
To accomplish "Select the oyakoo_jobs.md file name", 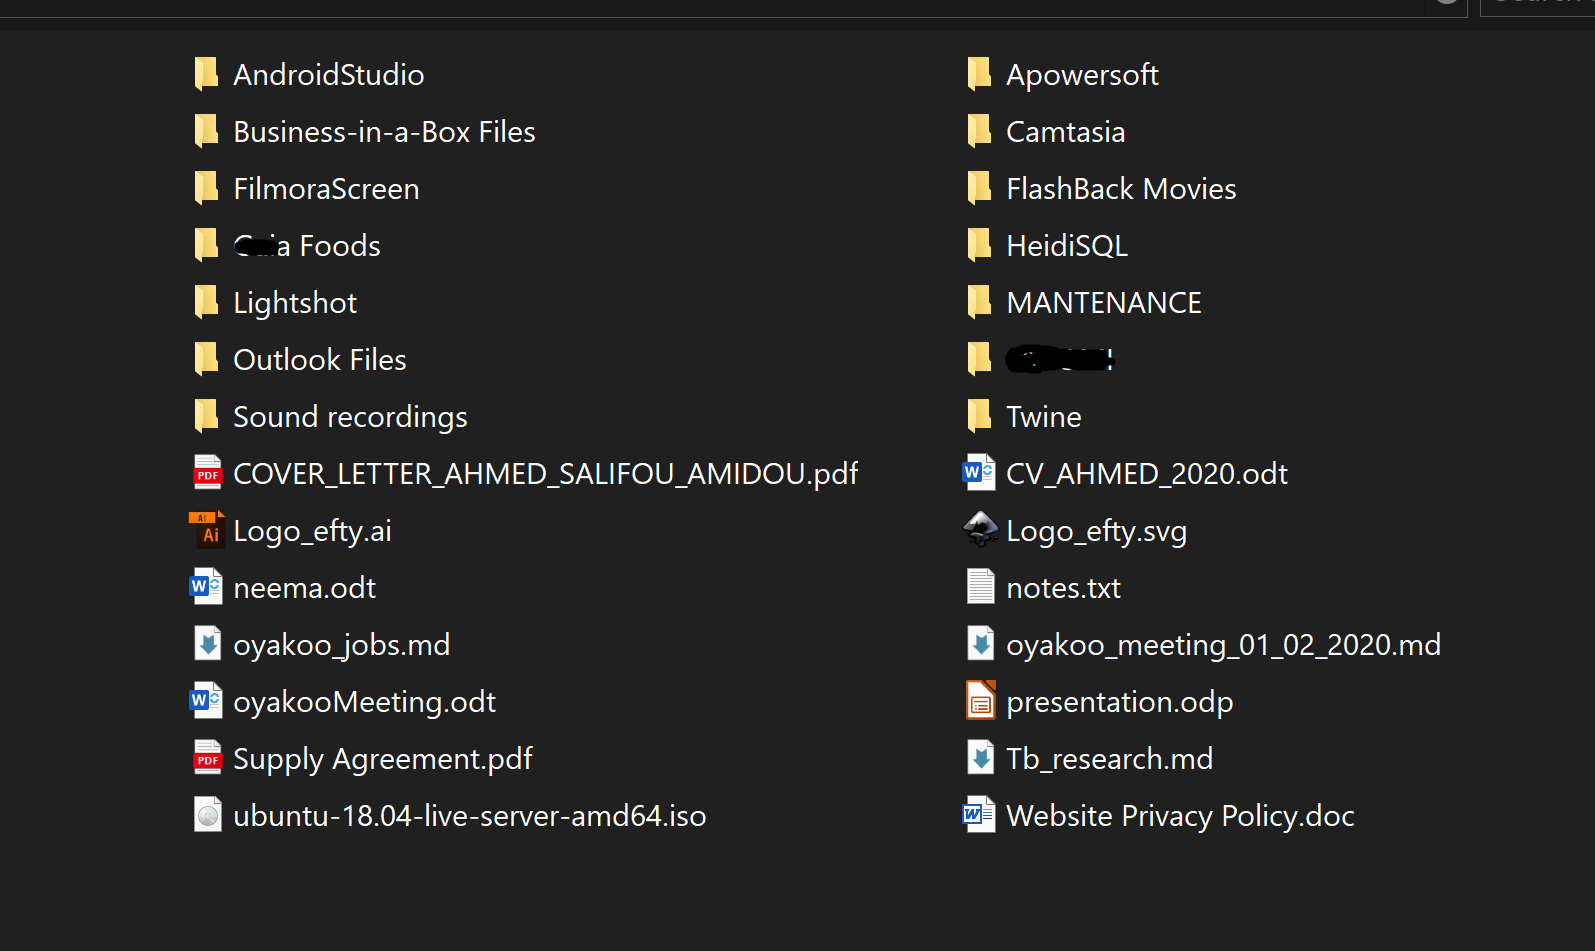I will point(341,645).
